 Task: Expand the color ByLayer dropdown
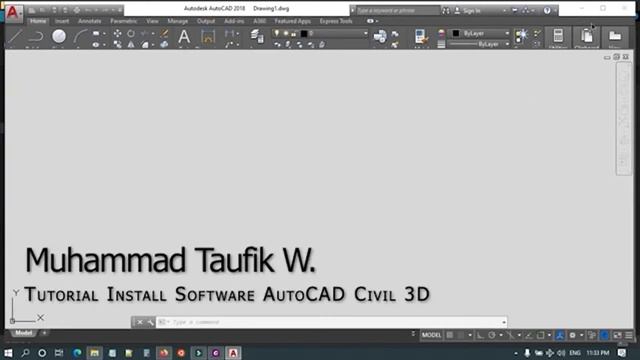(x=507, y=33)
